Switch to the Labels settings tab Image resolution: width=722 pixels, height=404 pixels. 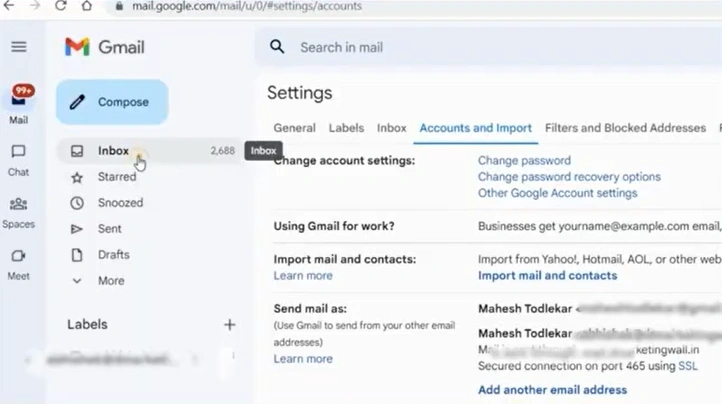click(346, 128)
